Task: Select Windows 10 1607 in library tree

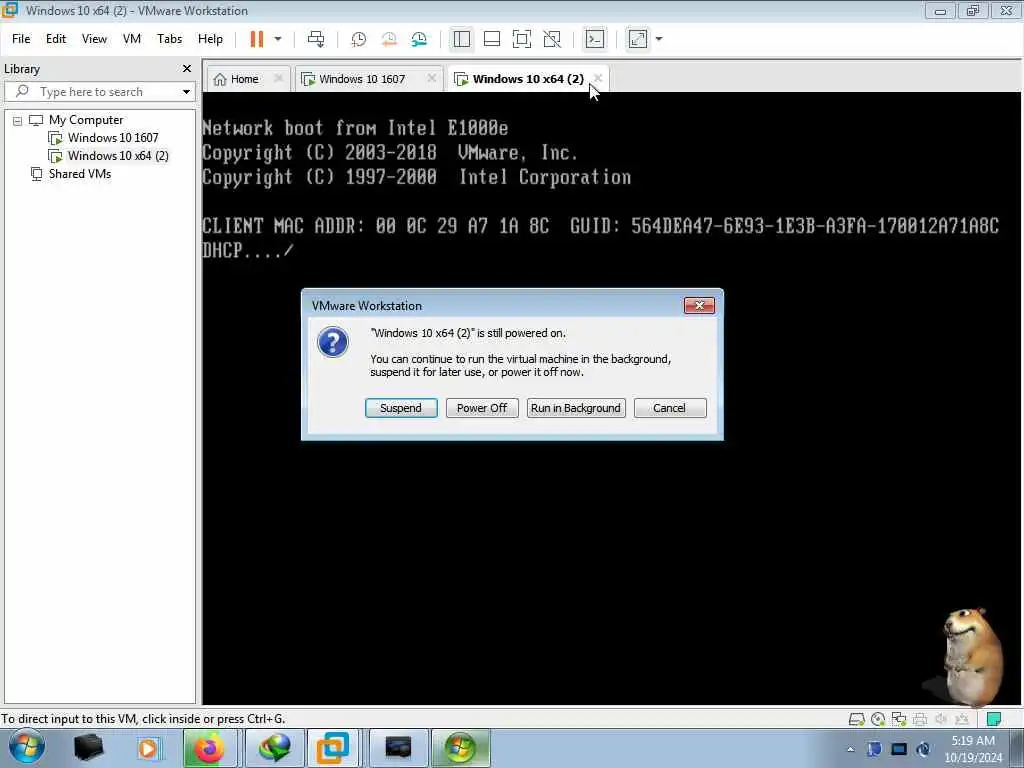Action: pos(113,138)
